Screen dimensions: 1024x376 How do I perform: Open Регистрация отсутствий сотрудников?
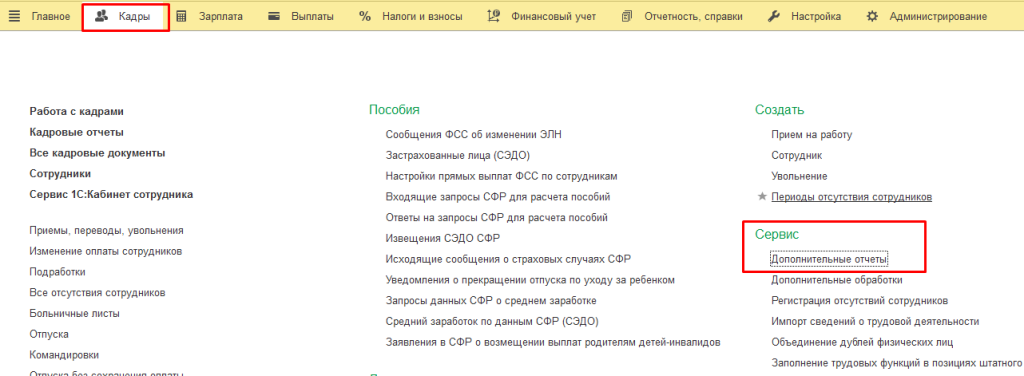(x=859, y=301)
